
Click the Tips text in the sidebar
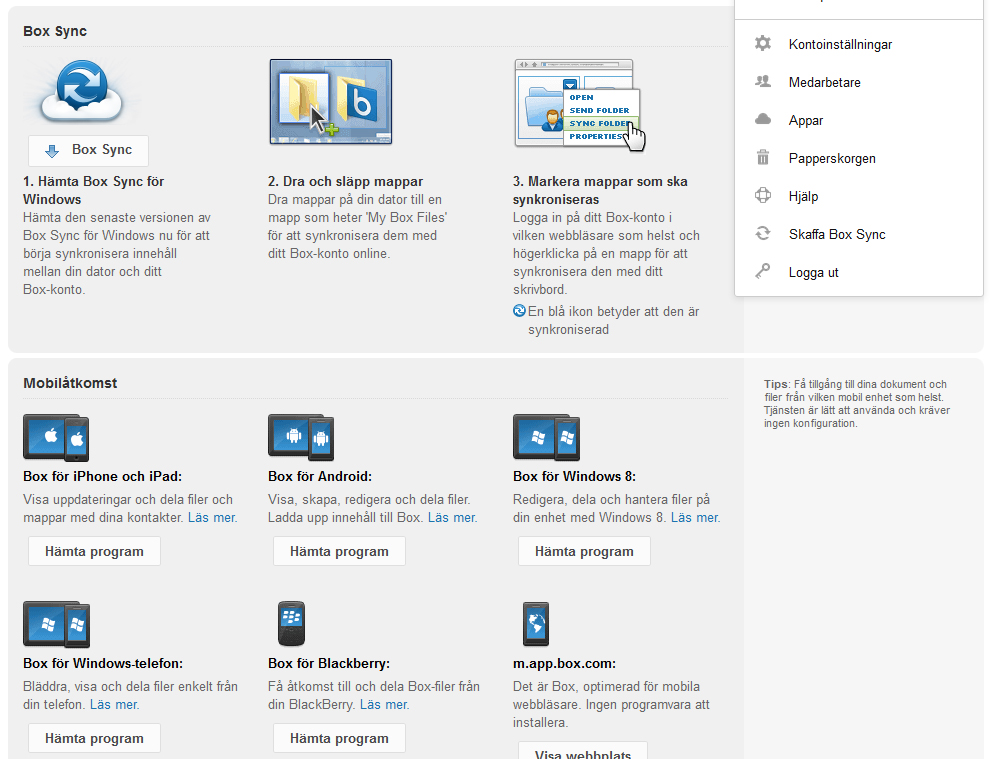pos(856,404)
